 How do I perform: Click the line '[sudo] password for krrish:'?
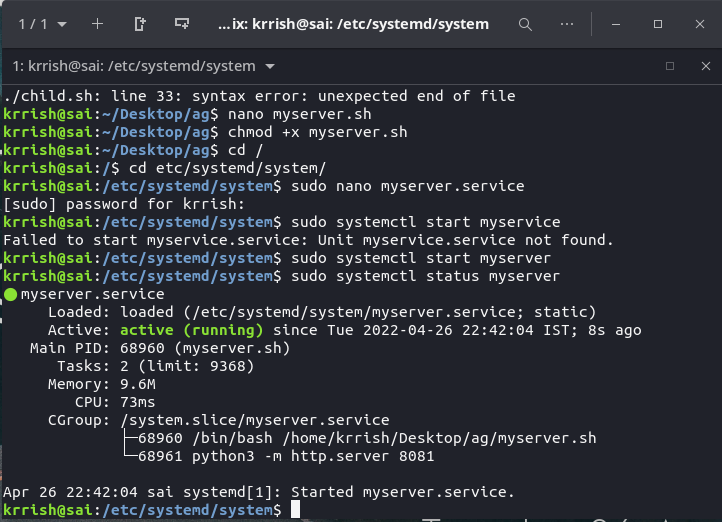(124, 204)
